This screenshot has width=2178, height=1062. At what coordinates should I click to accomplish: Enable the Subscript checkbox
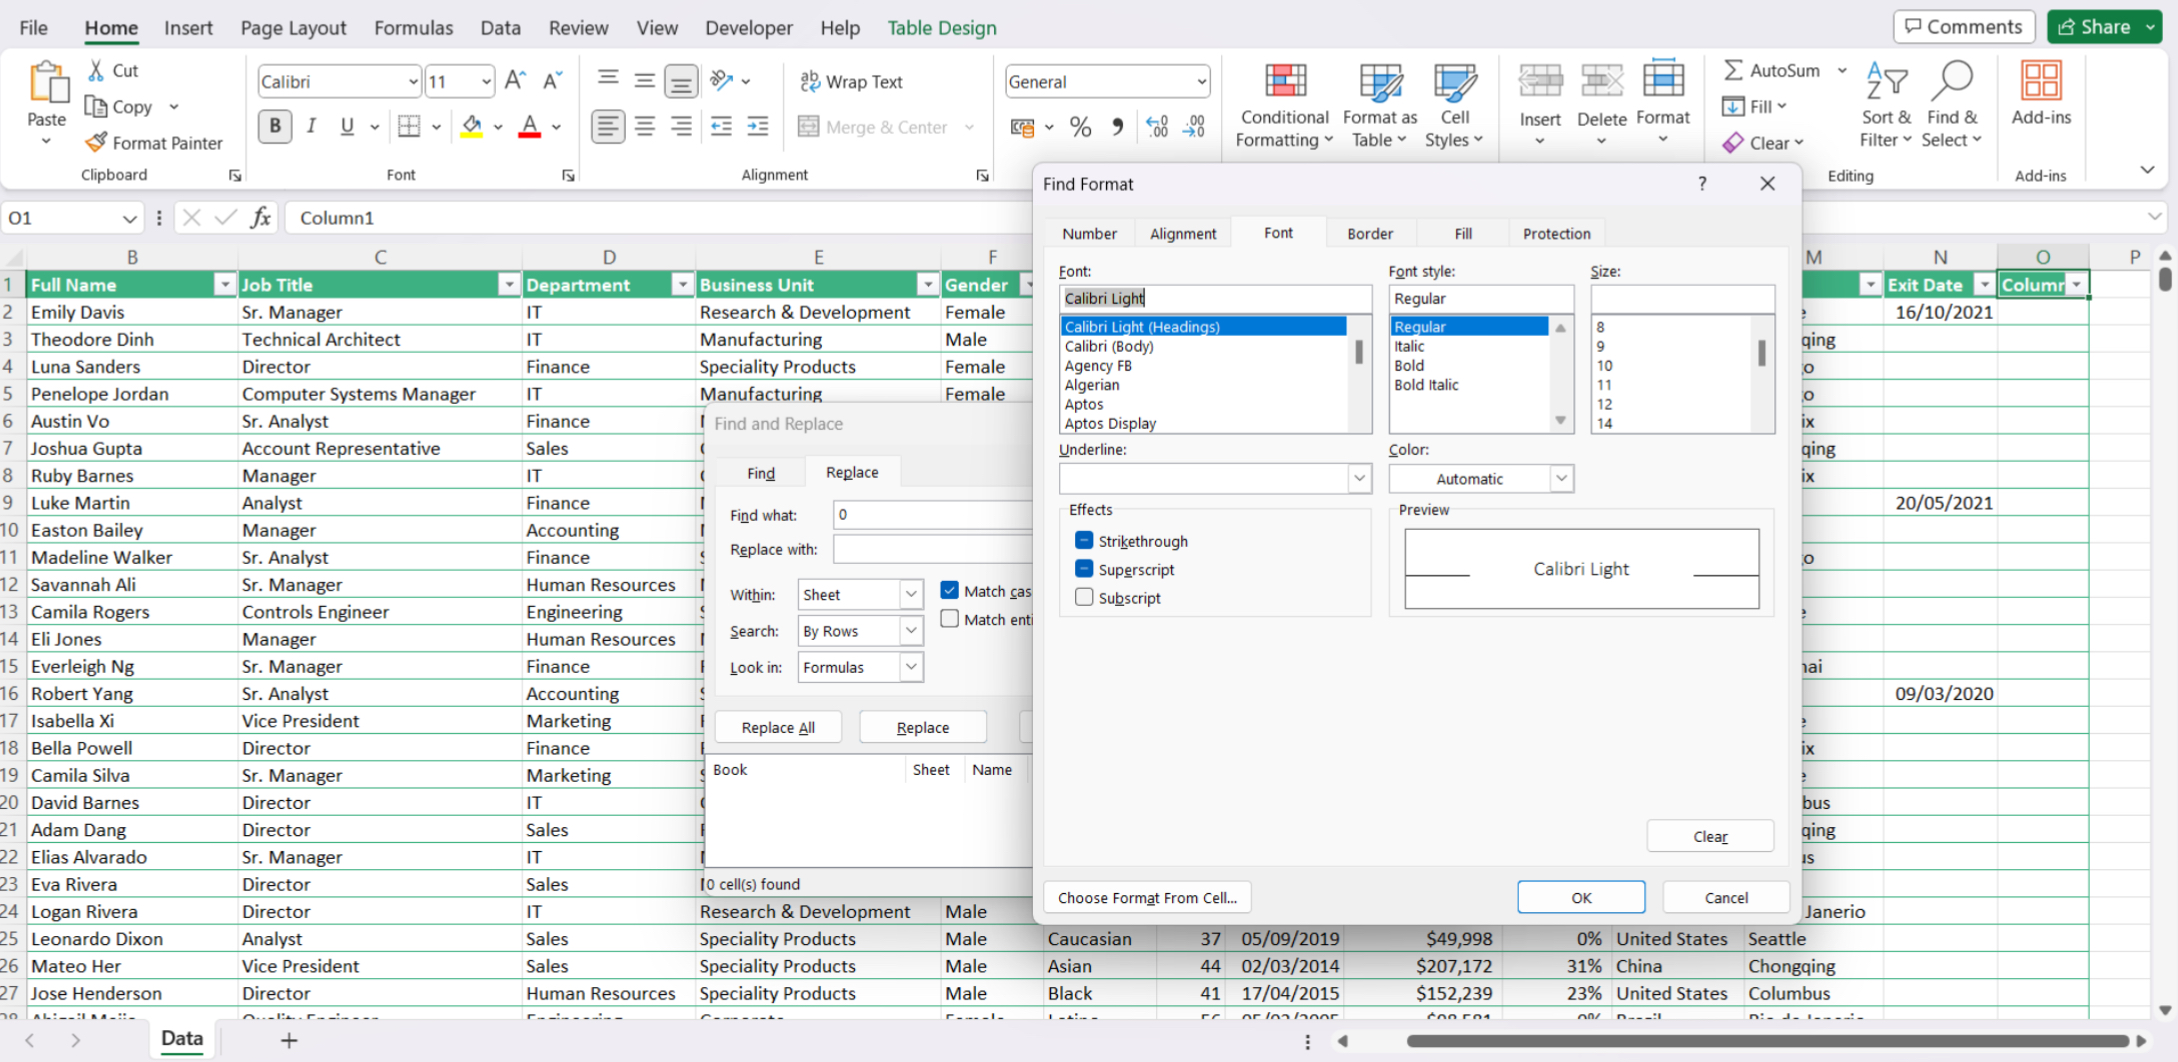pos(1084,597)
